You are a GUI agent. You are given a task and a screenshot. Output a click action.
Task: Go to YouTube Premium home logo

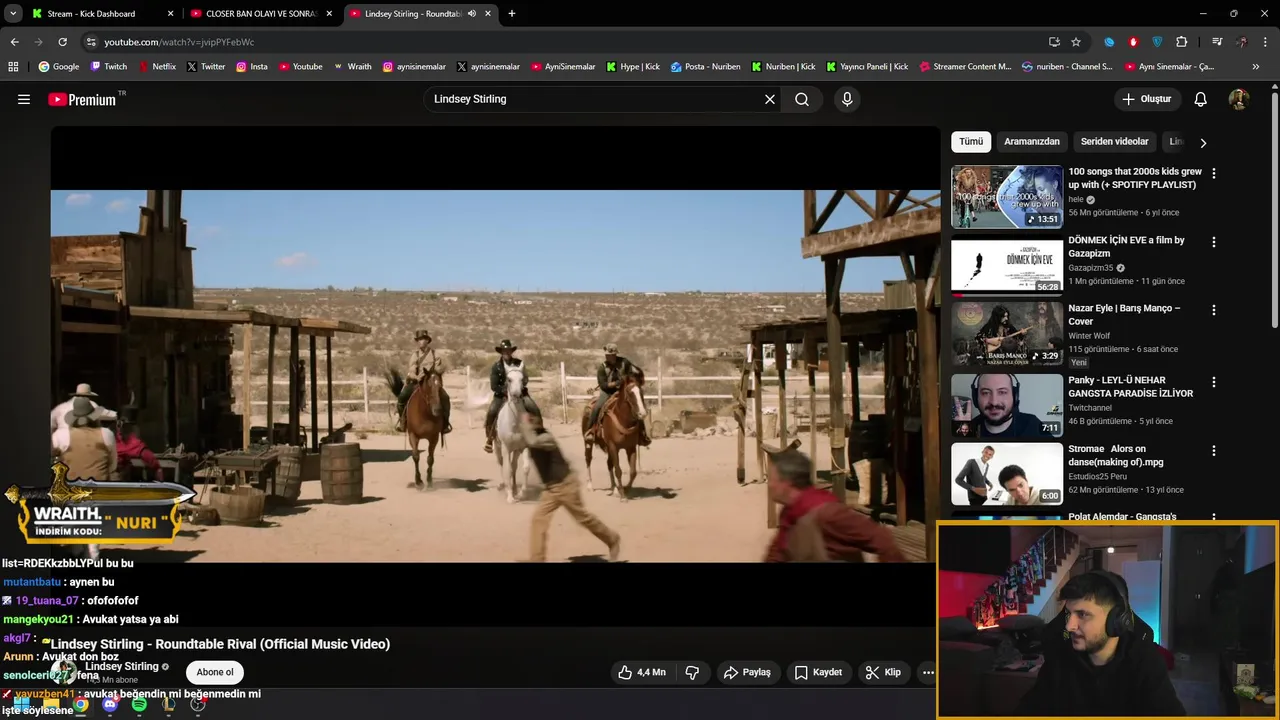(x=82, y=99)
